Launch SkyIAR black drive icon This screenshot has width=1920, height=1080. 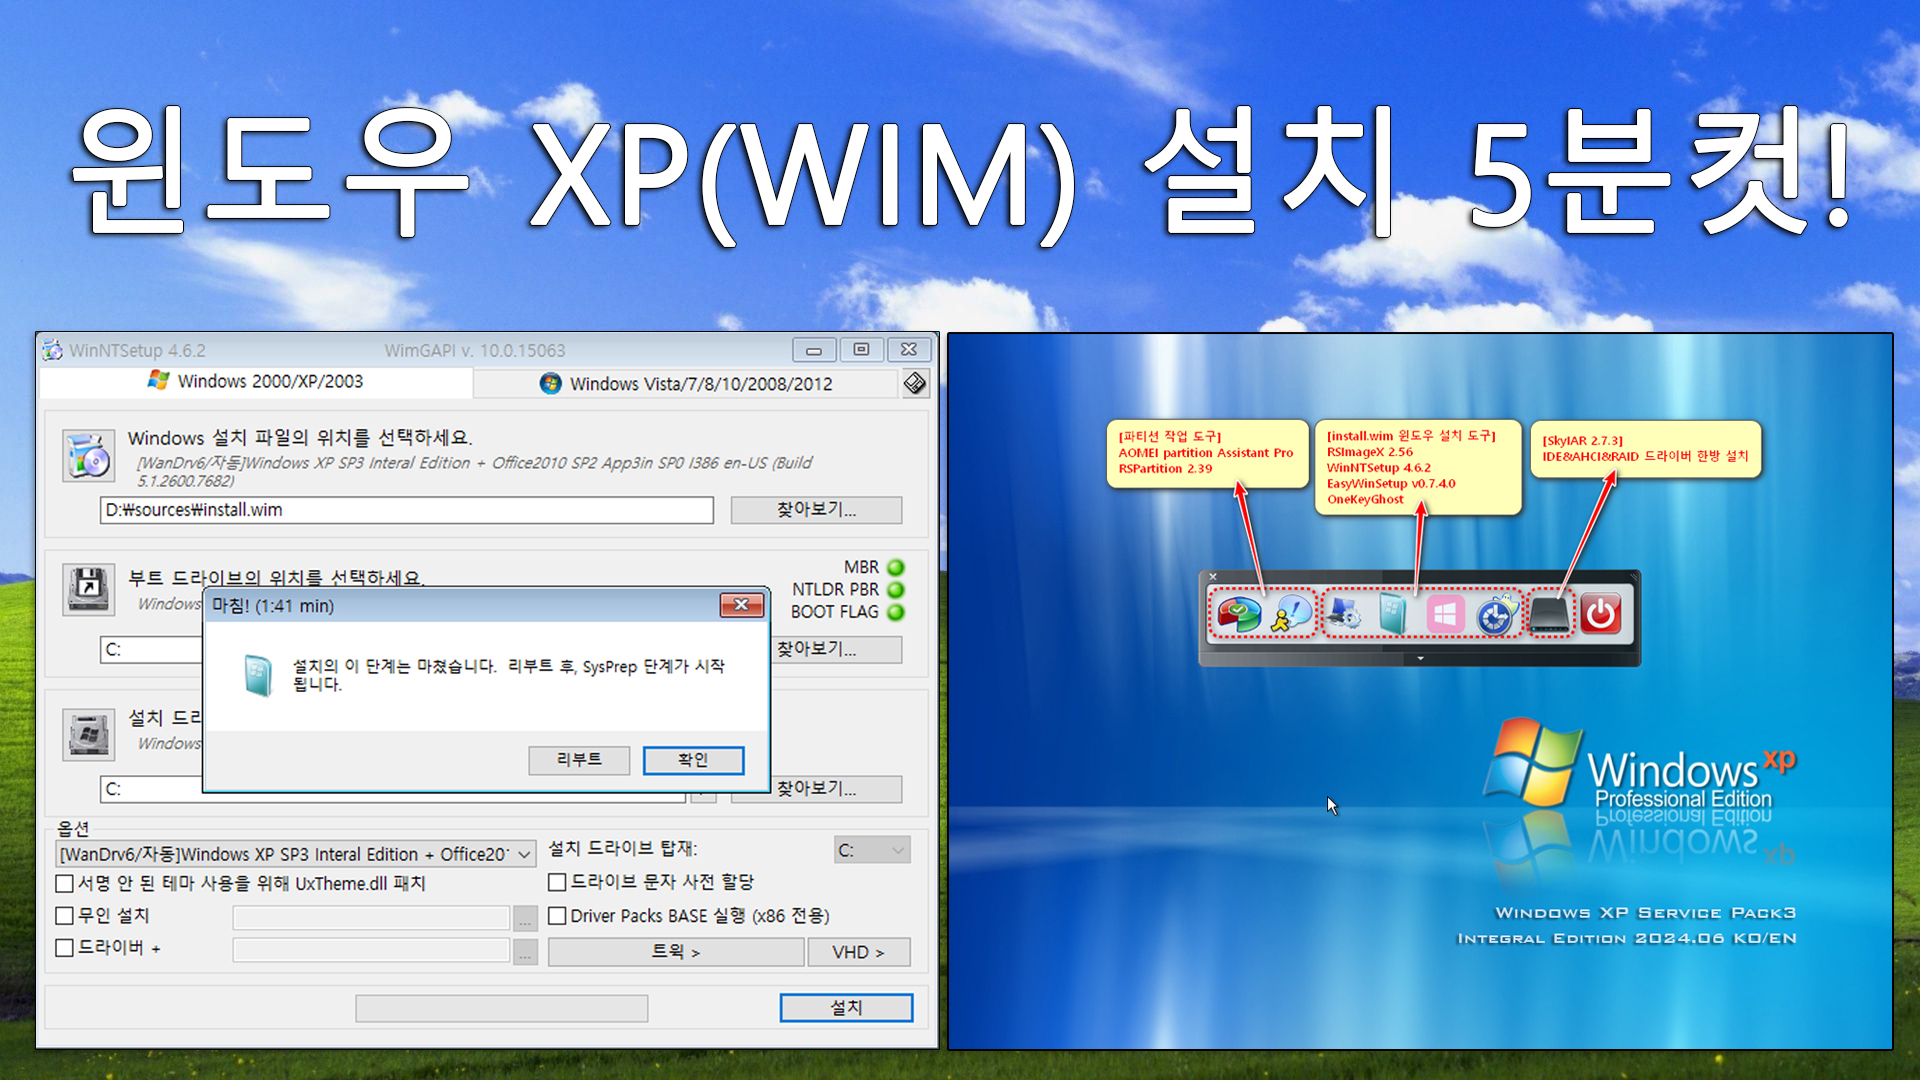1550,615
